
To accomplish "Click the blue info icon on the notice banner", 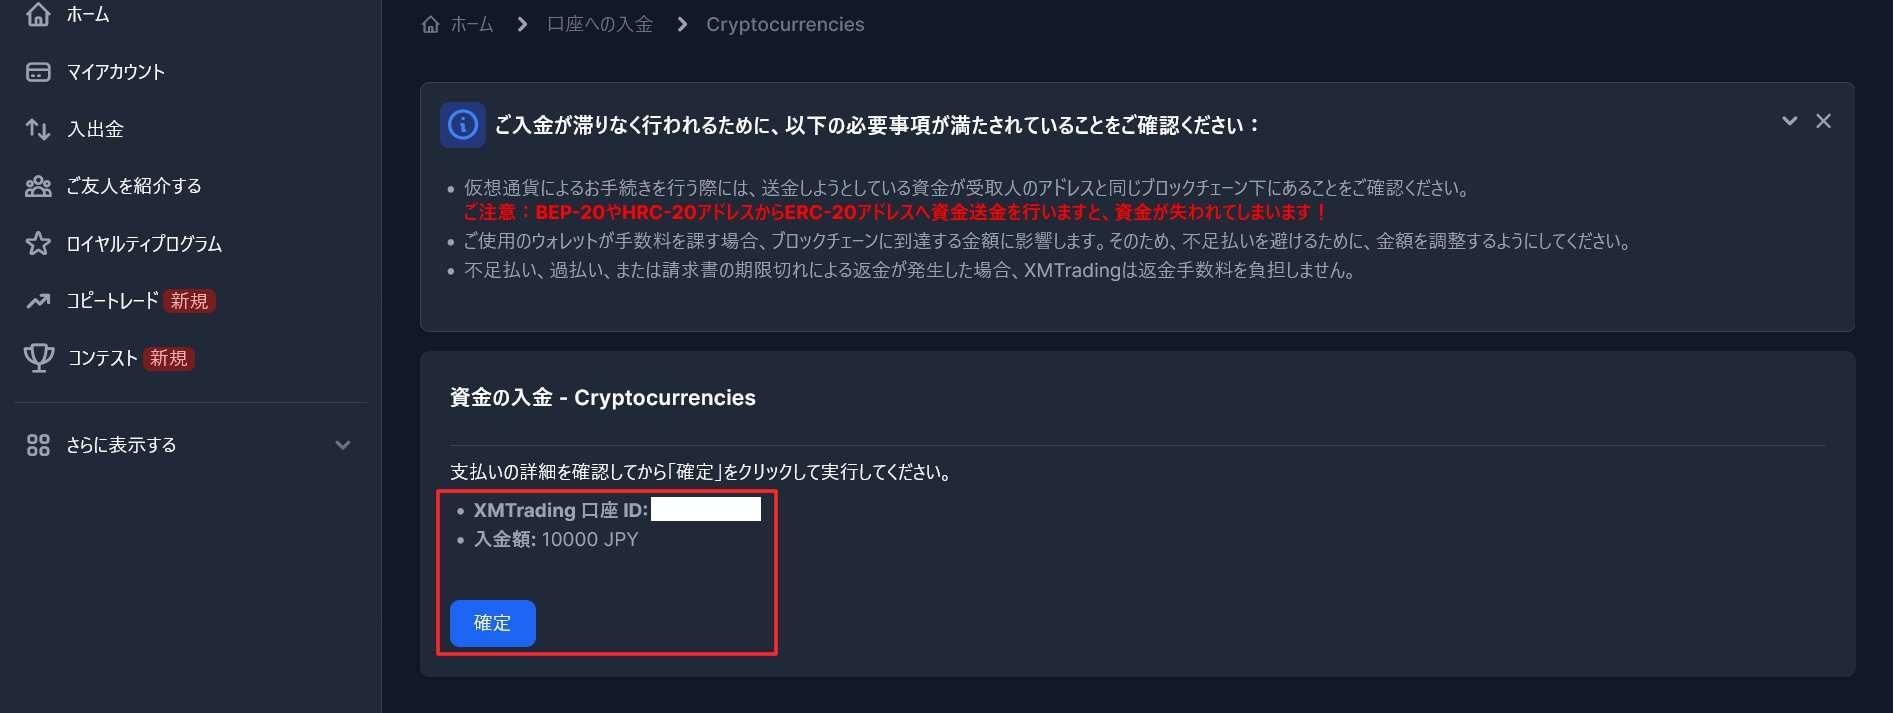I will 462,124.
